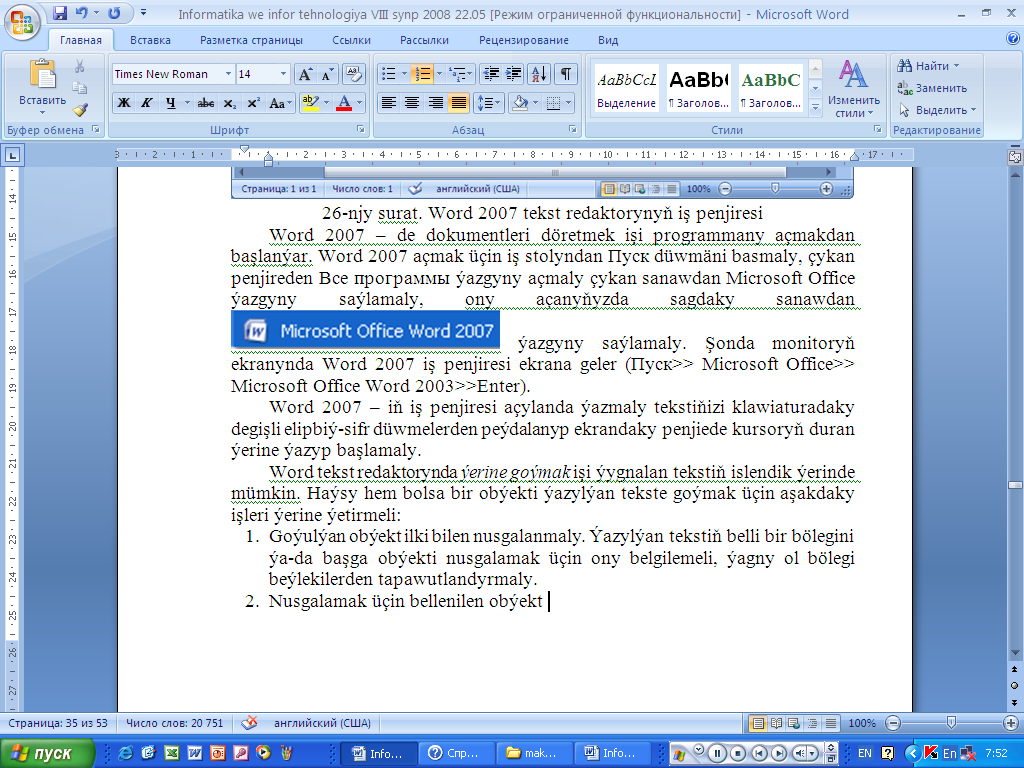
Task: Click Число слов: 20 751 in status bar
Action: point(174,723)
